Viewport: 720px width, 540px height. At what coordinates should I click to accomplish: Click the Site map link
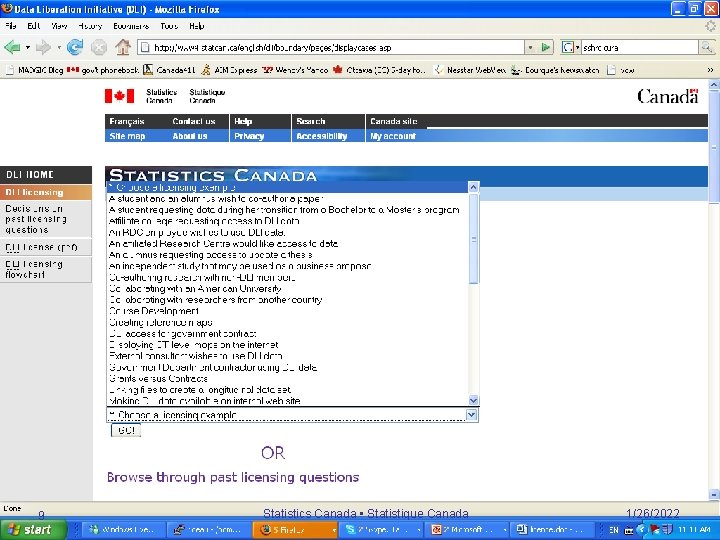127,136
